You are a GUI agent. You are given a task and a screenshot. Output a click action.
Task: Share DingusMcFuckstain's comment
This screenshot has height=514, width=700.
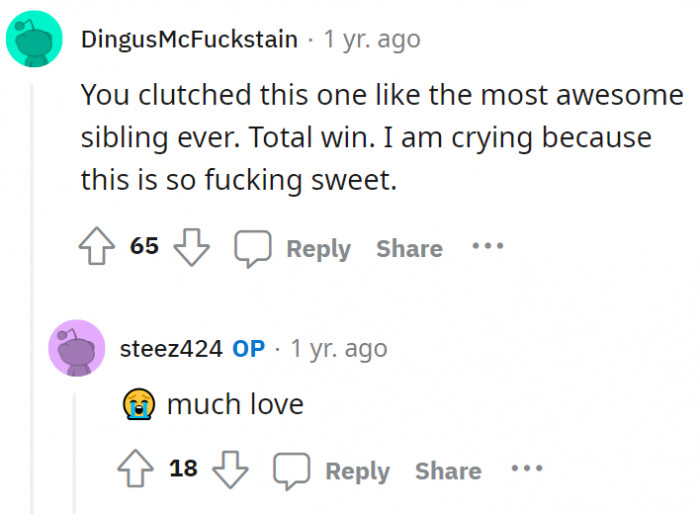(x=409, y=248)
